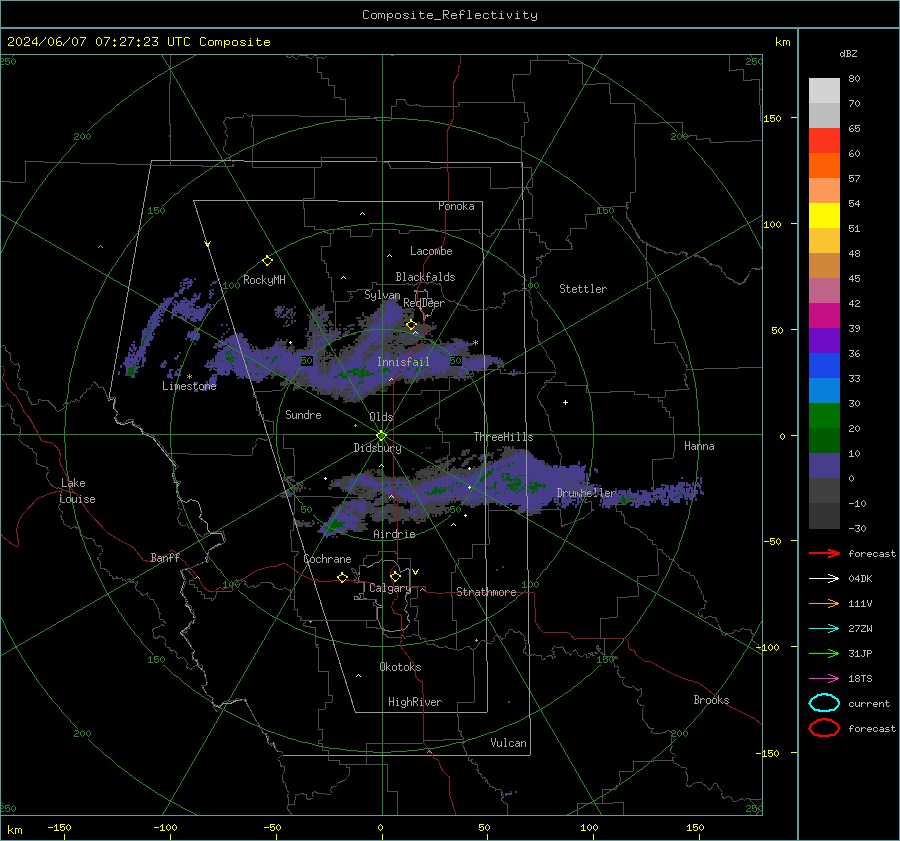Screen dimensions: 900x841
Task: Click the Composite_Reflectivity title
Action: click(x=450, y=15)
